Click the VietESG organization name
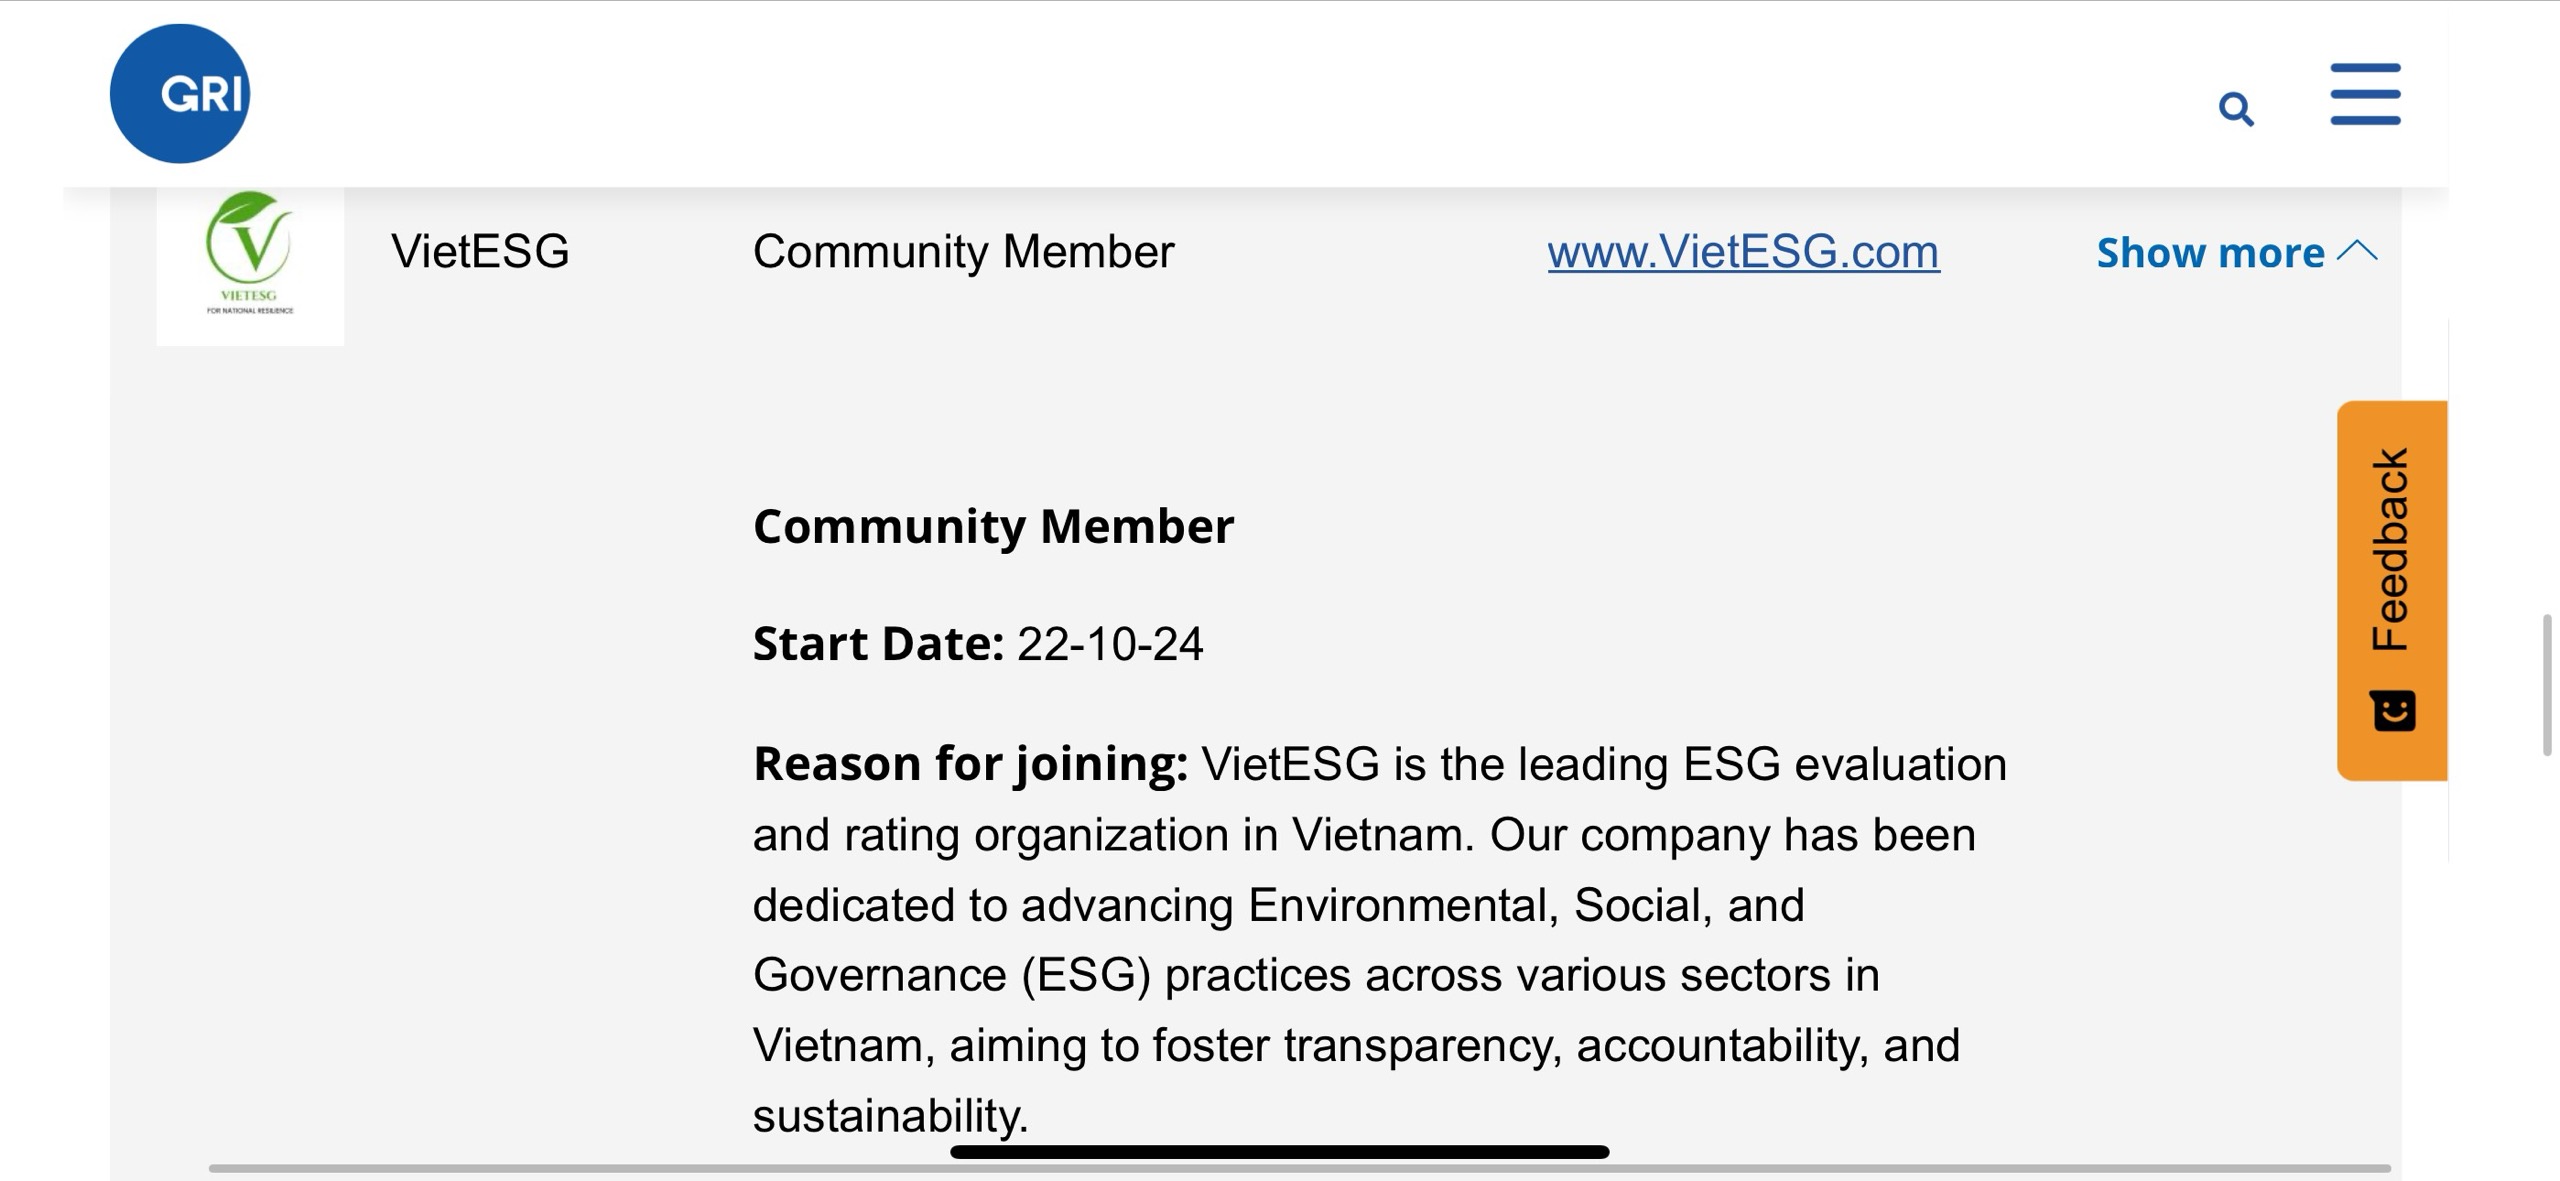 pyautogui.click(x=480, y=251)
